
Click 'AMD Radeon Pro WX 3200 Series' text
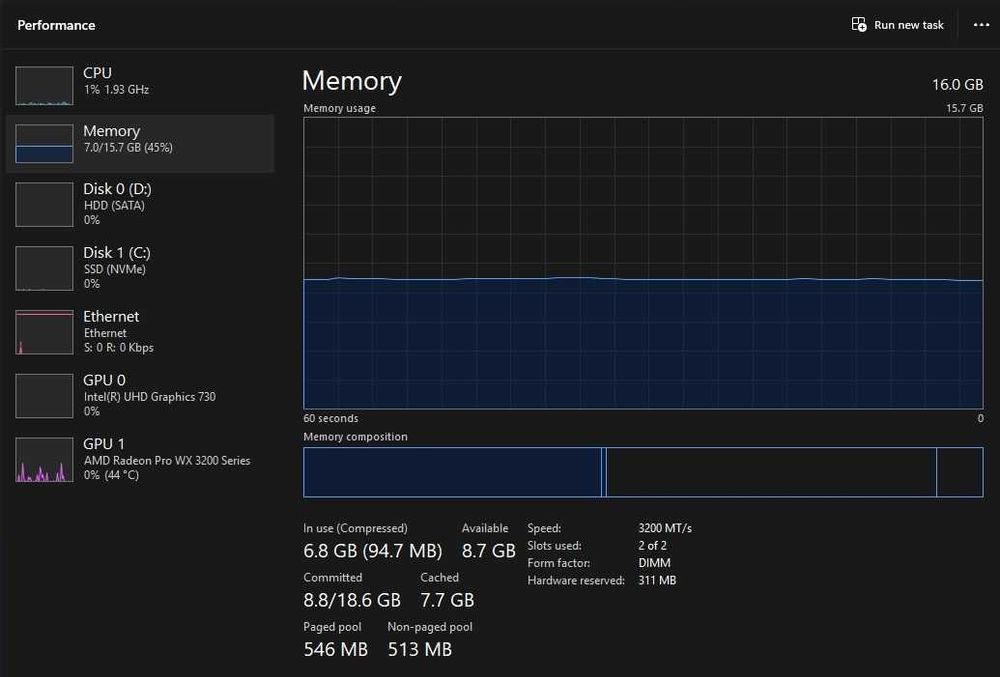[167, 460]
